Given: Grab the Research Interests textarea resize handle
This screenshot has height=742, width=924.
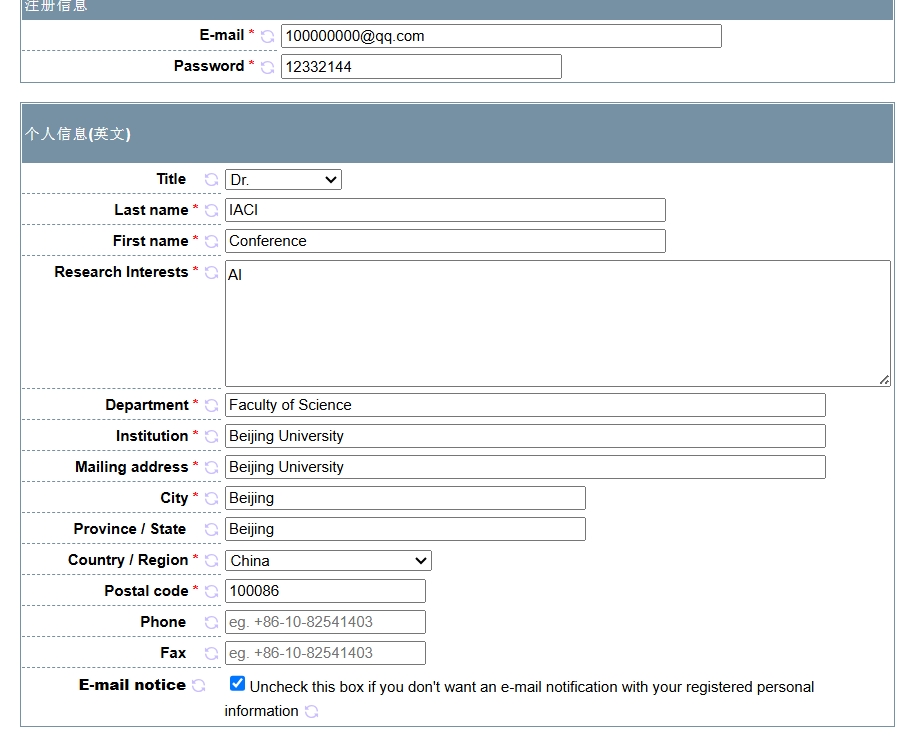Looking at the screenshot, I should click(885, 380).
